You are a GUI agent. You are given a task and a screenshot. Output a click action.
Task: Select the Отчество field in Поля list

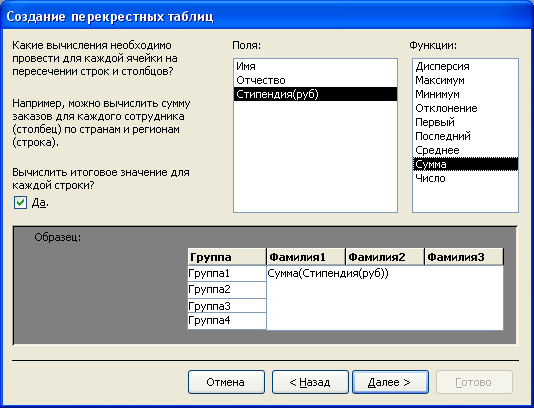pos(315,80)
